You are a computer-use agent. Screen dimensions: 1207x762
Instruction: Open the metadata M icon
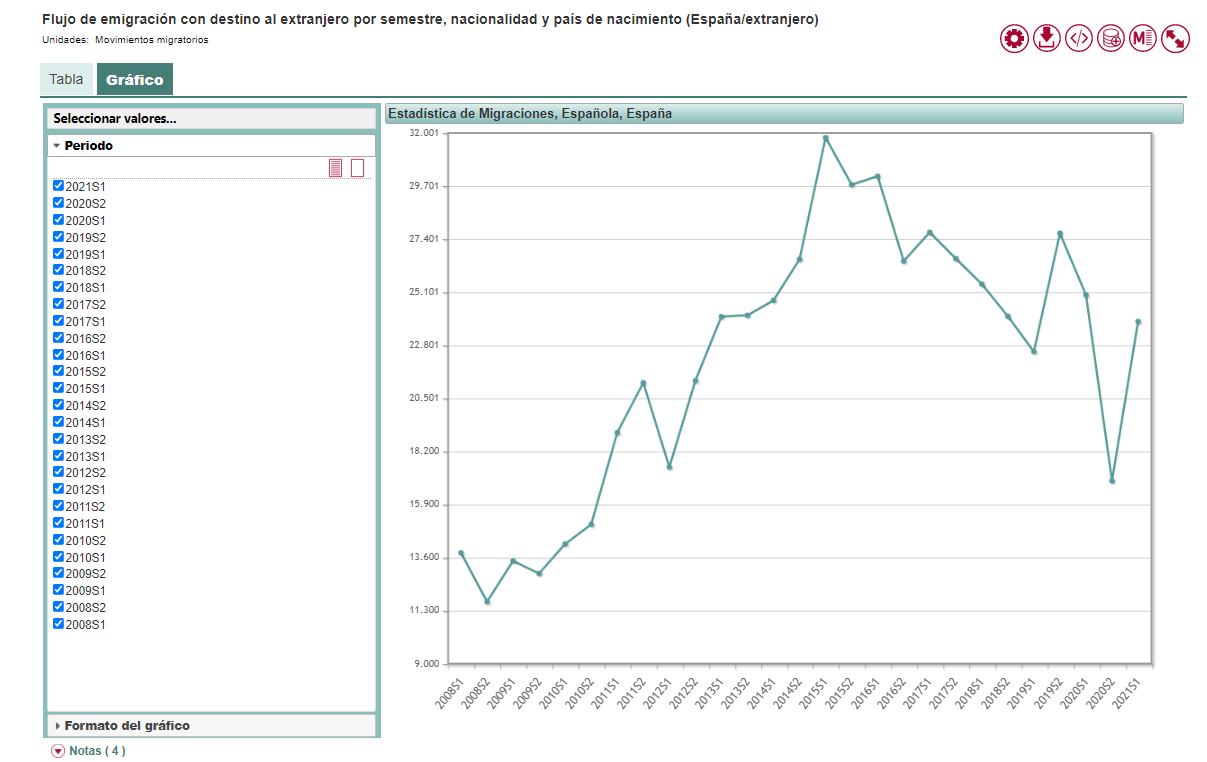coord(1143,39)
